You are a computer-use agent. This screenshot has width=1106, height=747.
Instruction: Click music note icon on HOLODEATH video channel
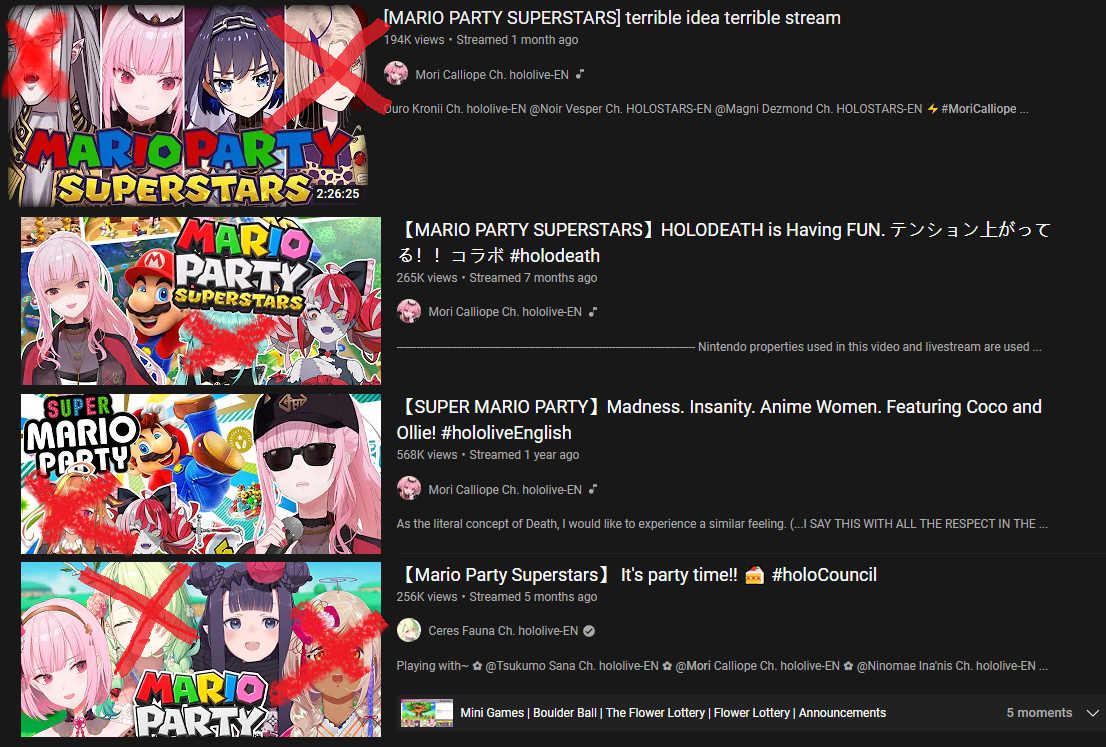coord(592,312)
